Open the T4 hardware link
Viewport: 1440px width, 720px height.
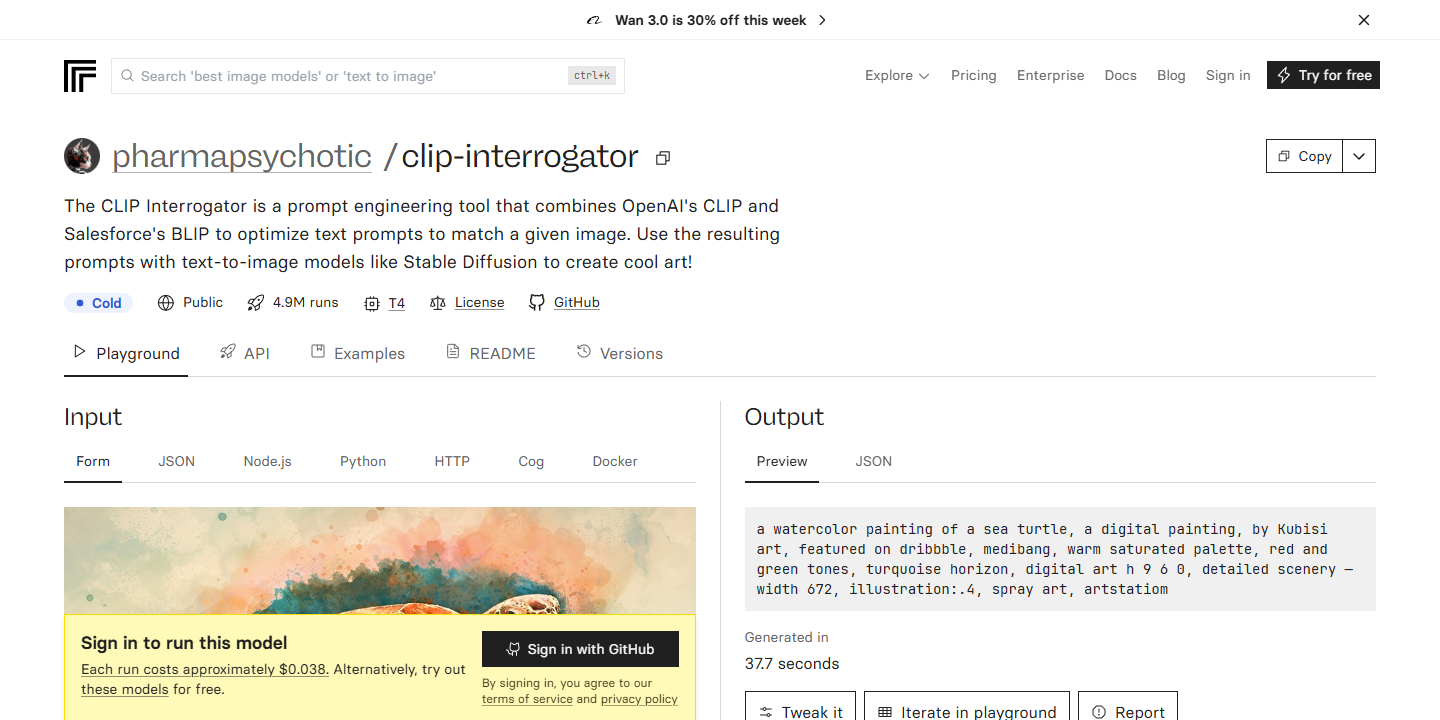point(397,303)
